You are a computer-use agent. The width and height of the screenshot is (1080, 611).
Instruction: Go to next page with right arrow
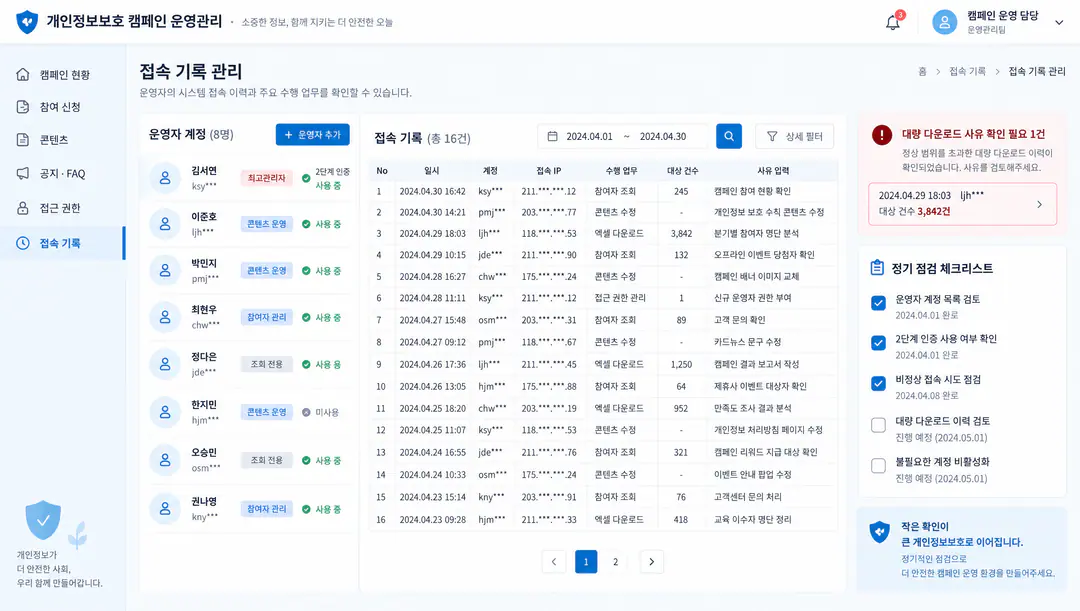[652, 561]
